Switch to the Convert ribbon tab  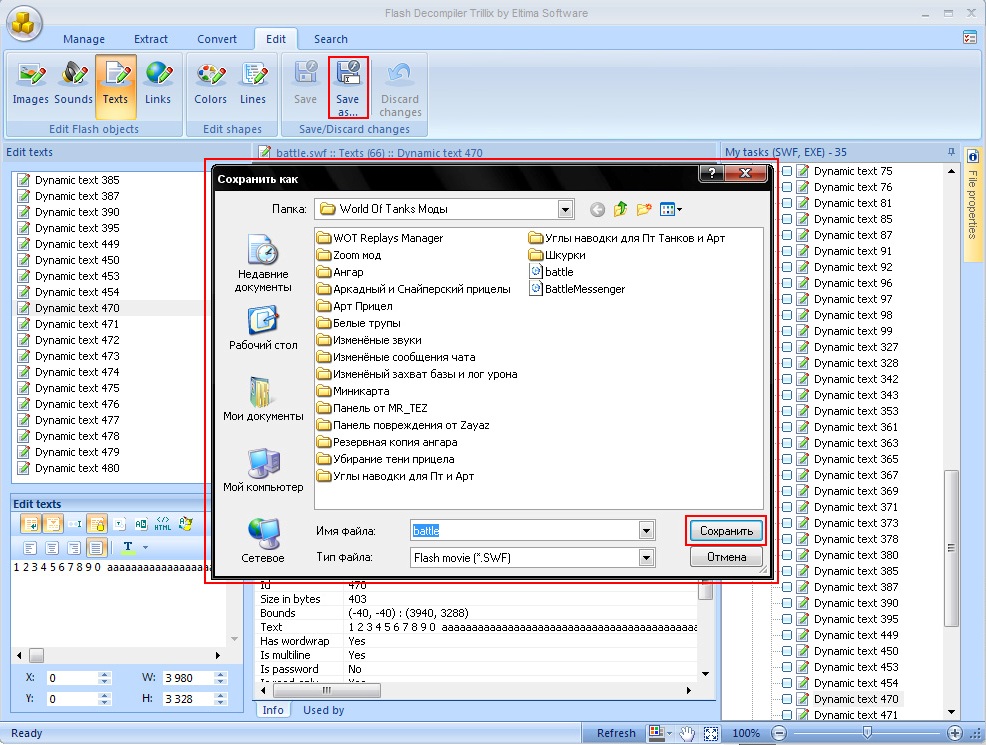coord(217,39)
